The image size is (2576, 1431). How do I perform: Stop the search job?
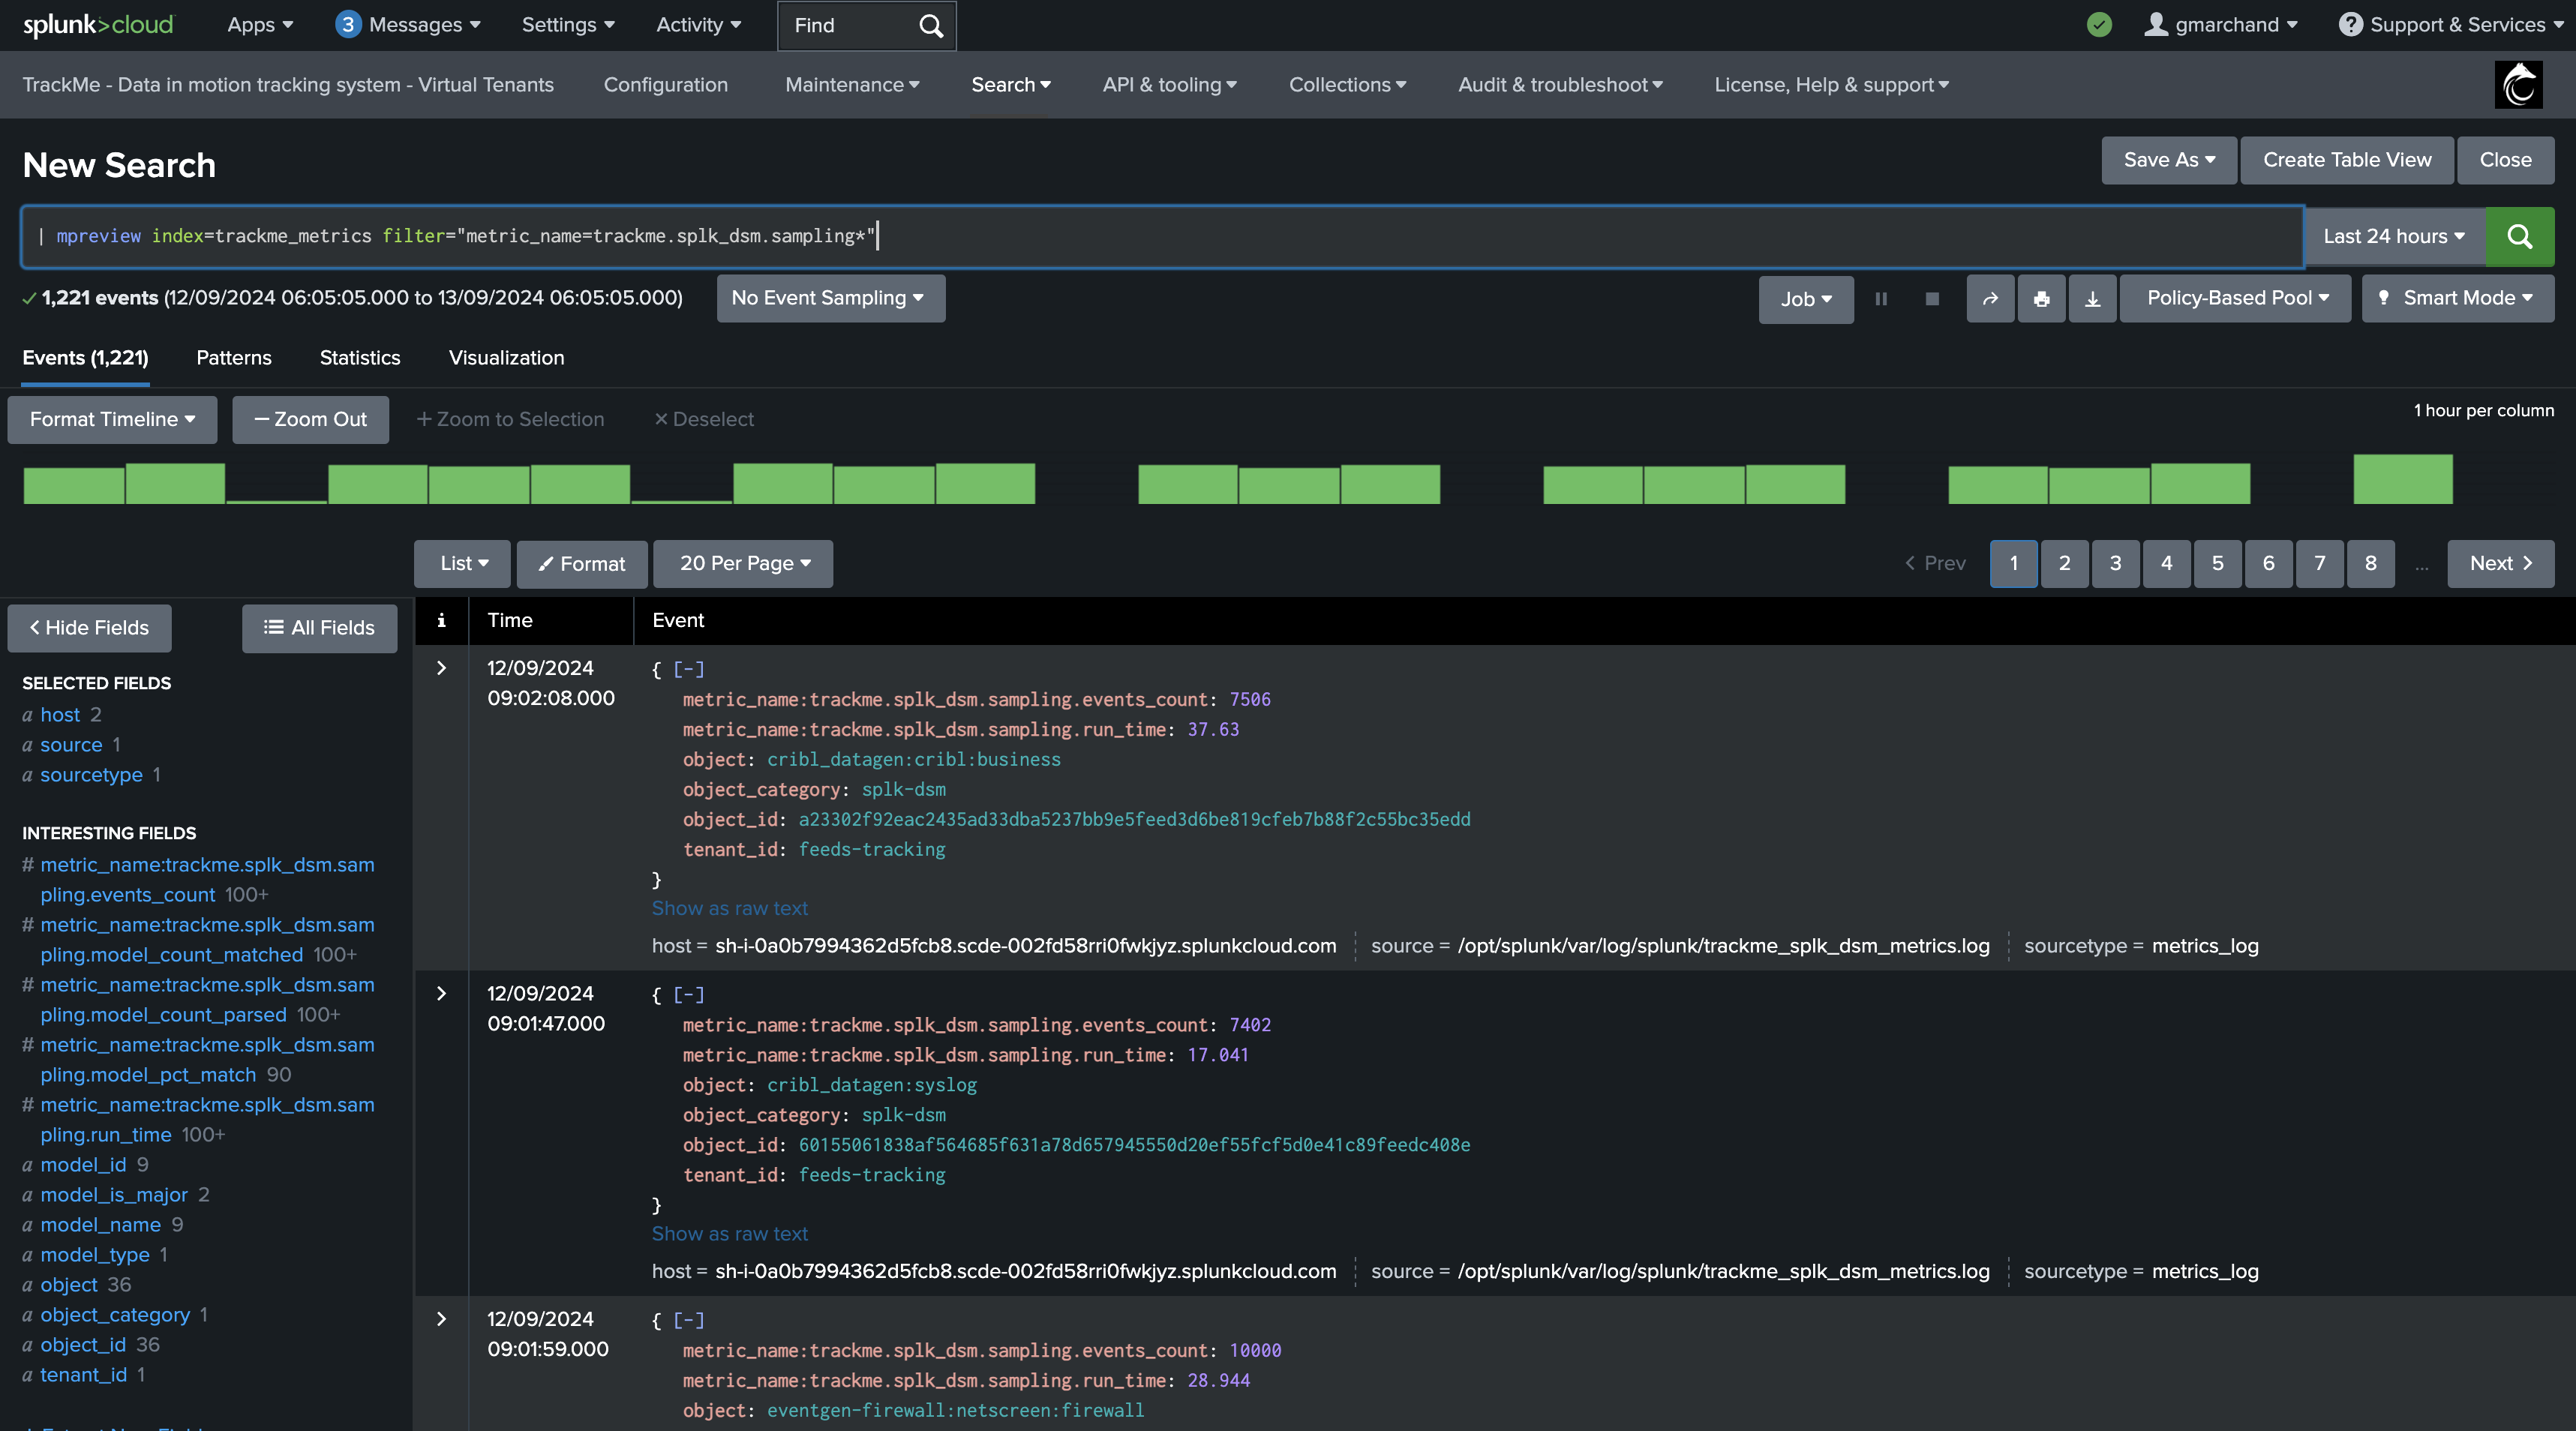(x=1932, y=299)
